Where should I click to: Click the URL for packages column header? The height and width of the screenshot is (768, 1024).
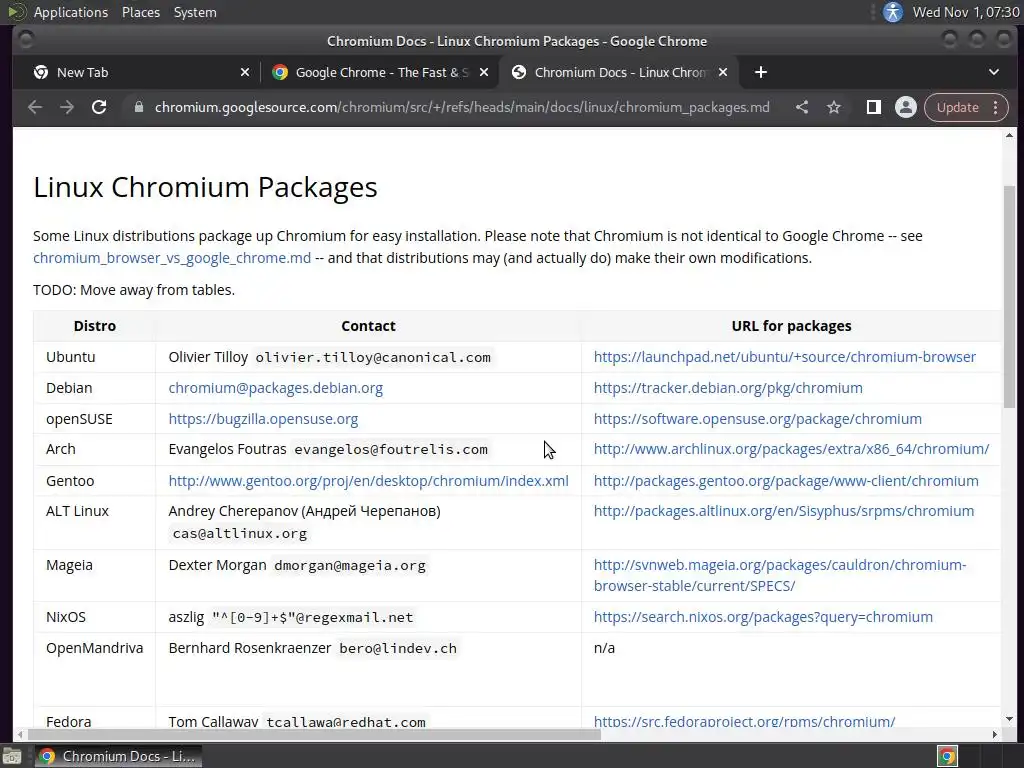pos(792,326)
